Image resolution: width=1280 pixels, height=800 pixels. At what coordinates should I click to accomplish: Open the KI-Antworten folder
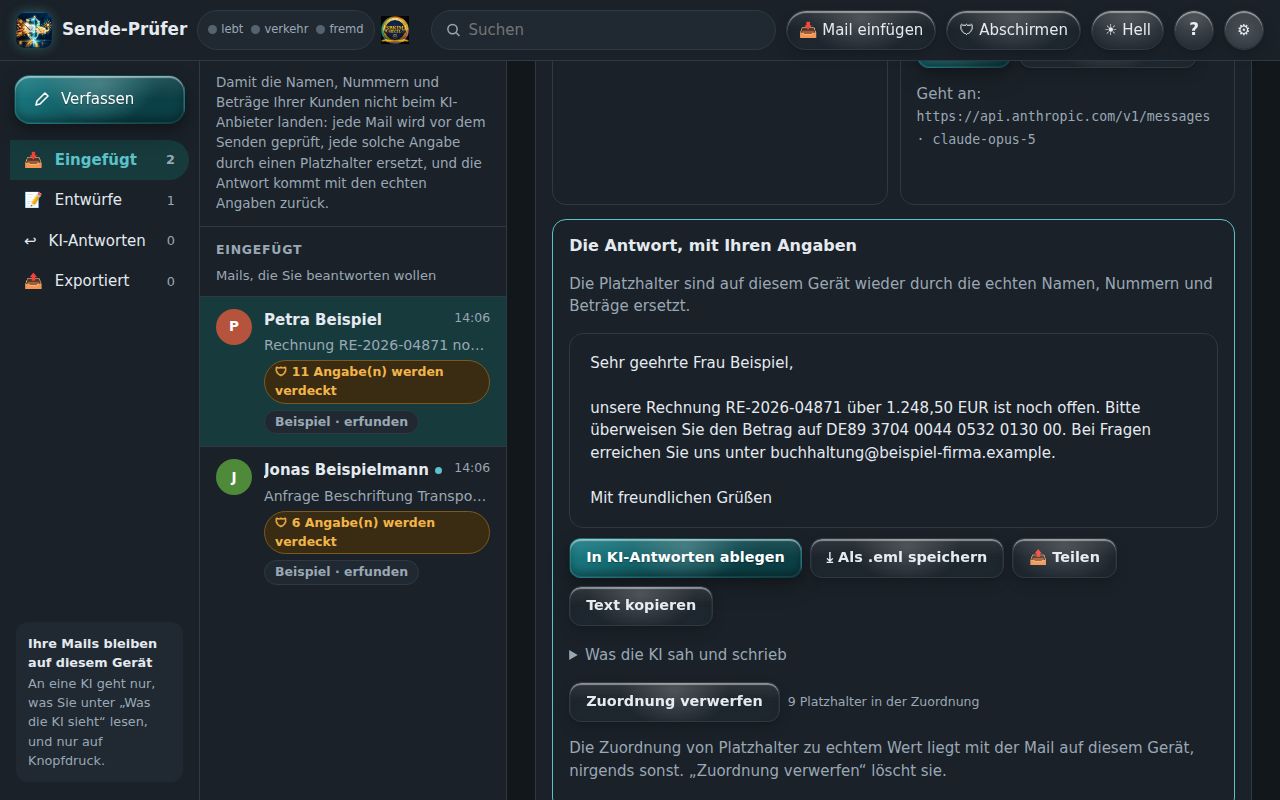tap(99, 241)
